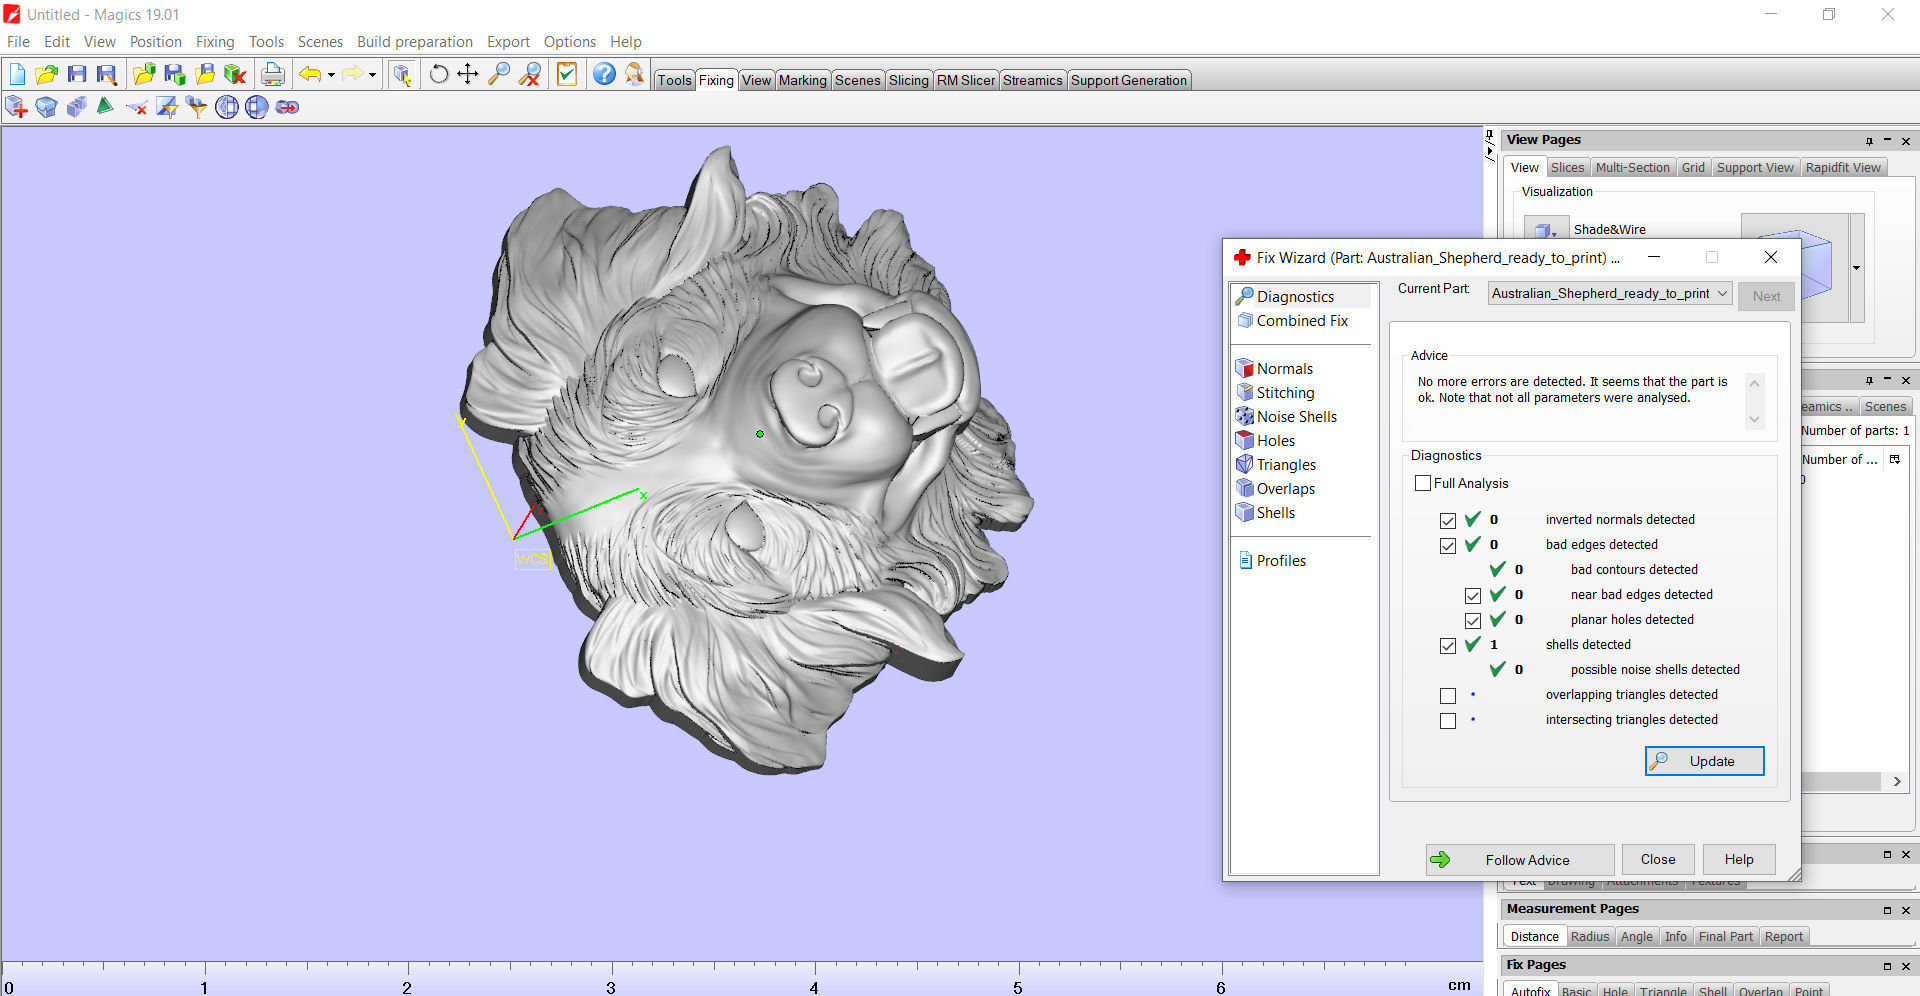Click the red arrow rings icon in Fixing toolbar
1920x996 pixels.
pos(287,107)
